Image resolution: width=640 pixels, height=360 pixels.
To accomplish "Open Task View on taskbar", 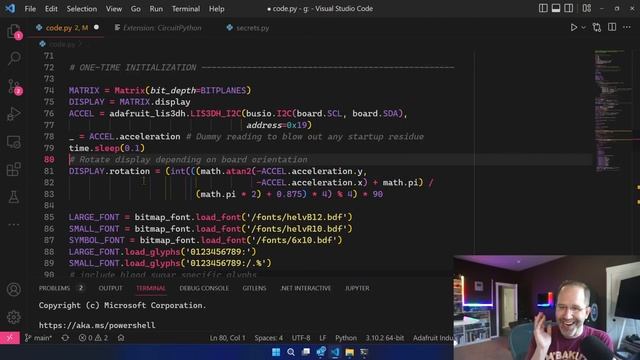I will pyautogui.click(x=305, y=352).
